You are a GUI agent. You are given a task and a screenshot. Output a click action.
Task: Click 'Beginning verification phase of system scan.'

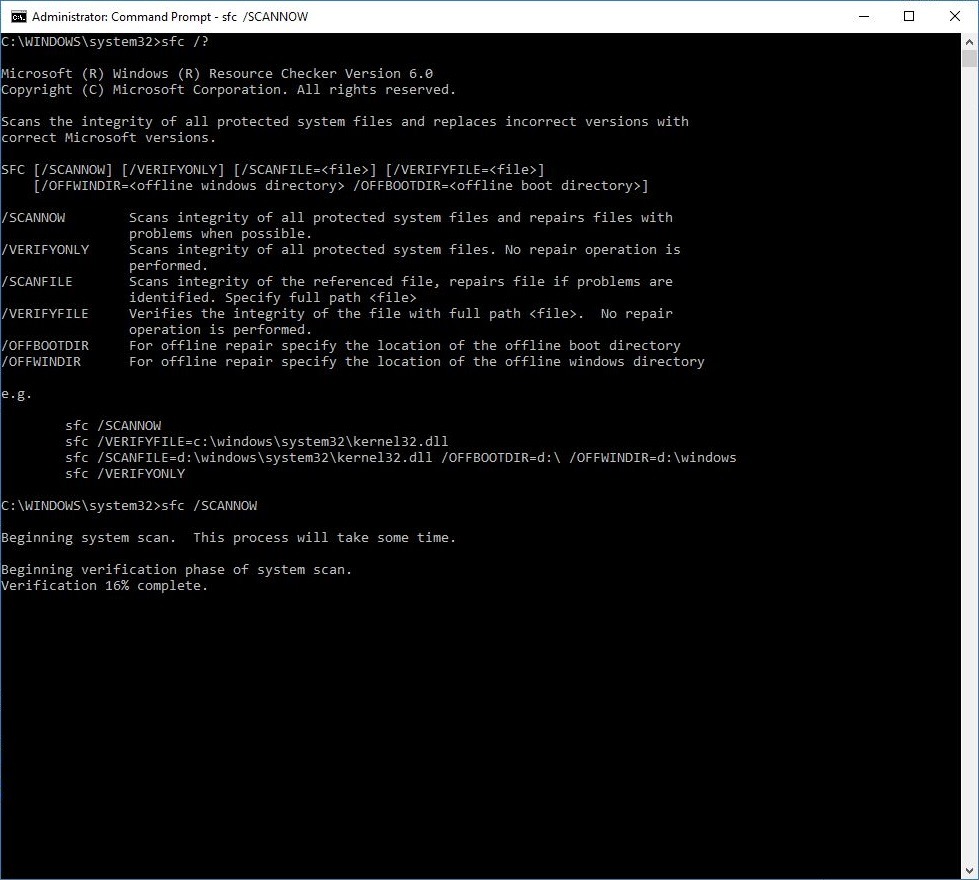177,570
